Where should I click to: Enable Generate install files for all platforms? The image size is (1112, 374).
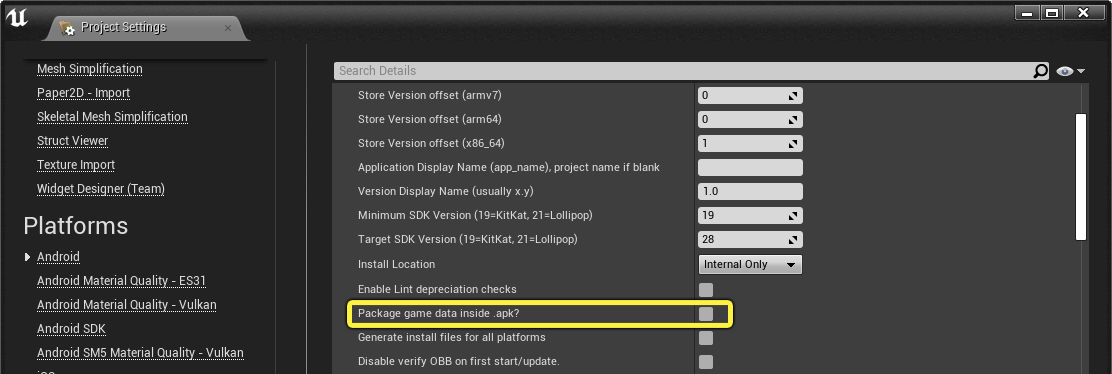(x=706, y=338)
